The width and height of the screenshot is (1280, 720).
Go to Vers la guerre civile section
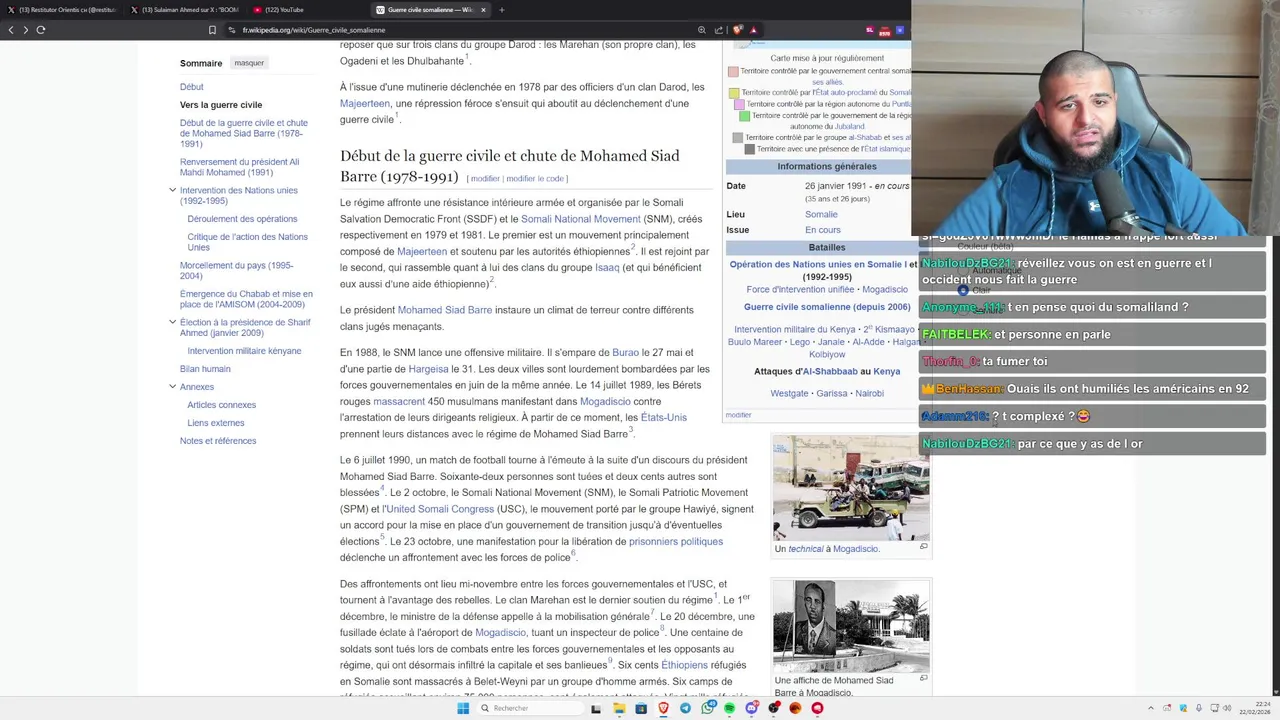(x=221, y=105)
